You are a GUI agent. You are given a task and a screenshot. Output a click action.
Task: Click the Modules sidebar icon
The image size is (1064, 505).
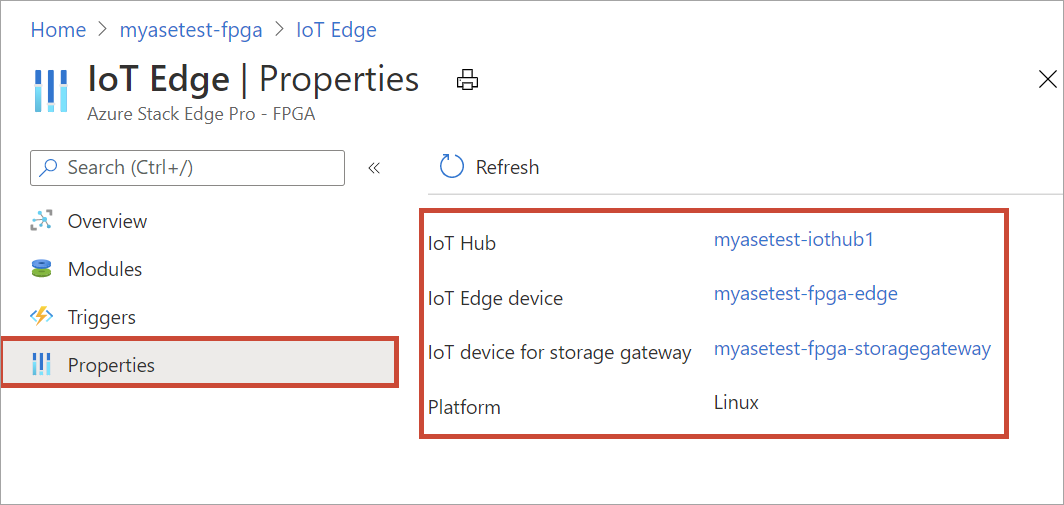(x=41, y=269)
